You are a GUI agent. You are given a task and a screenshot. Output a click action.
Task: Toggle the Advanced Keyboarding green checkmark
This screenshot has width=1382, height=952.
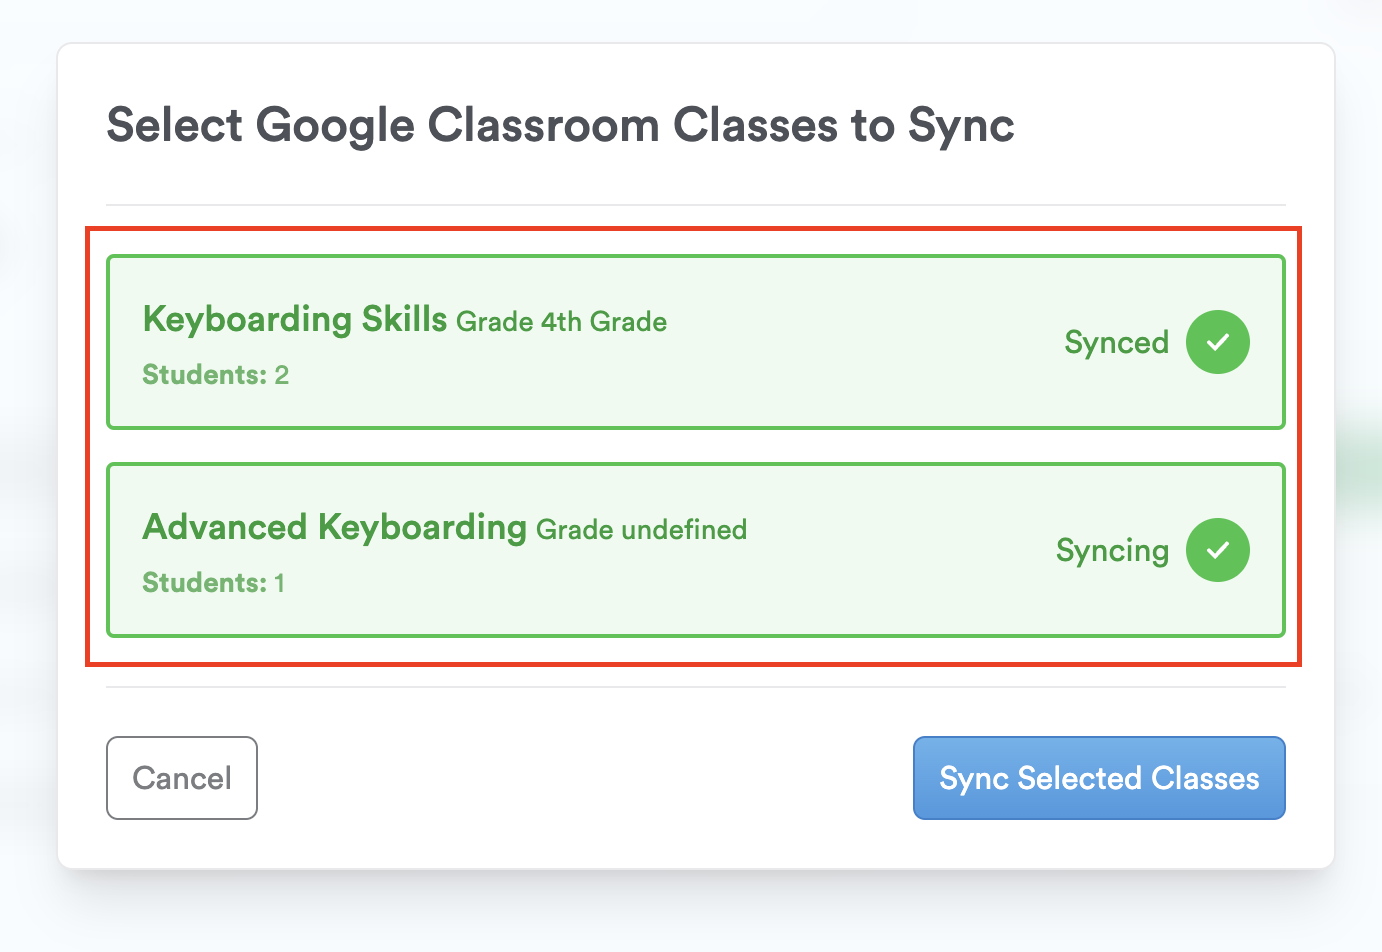[x=1217, y=550]
